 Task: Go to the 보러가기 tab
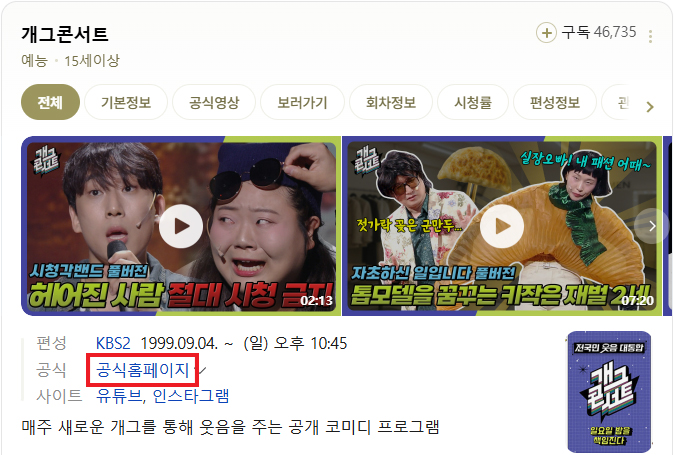[302, 102]
